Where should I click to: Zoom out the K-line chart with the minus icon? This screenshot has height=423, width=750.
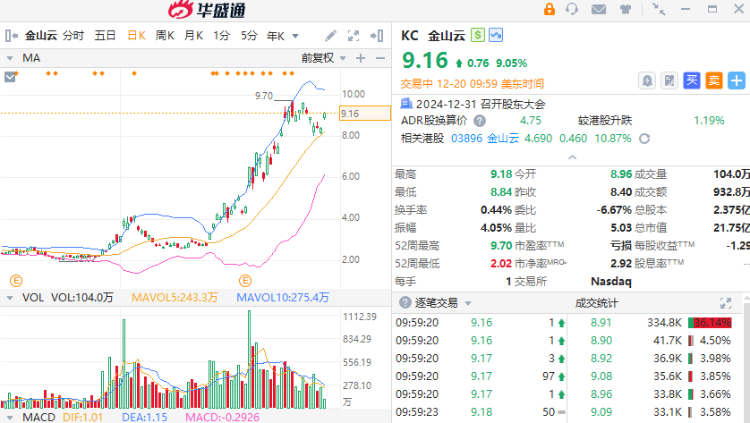click(x=380, y=58)
